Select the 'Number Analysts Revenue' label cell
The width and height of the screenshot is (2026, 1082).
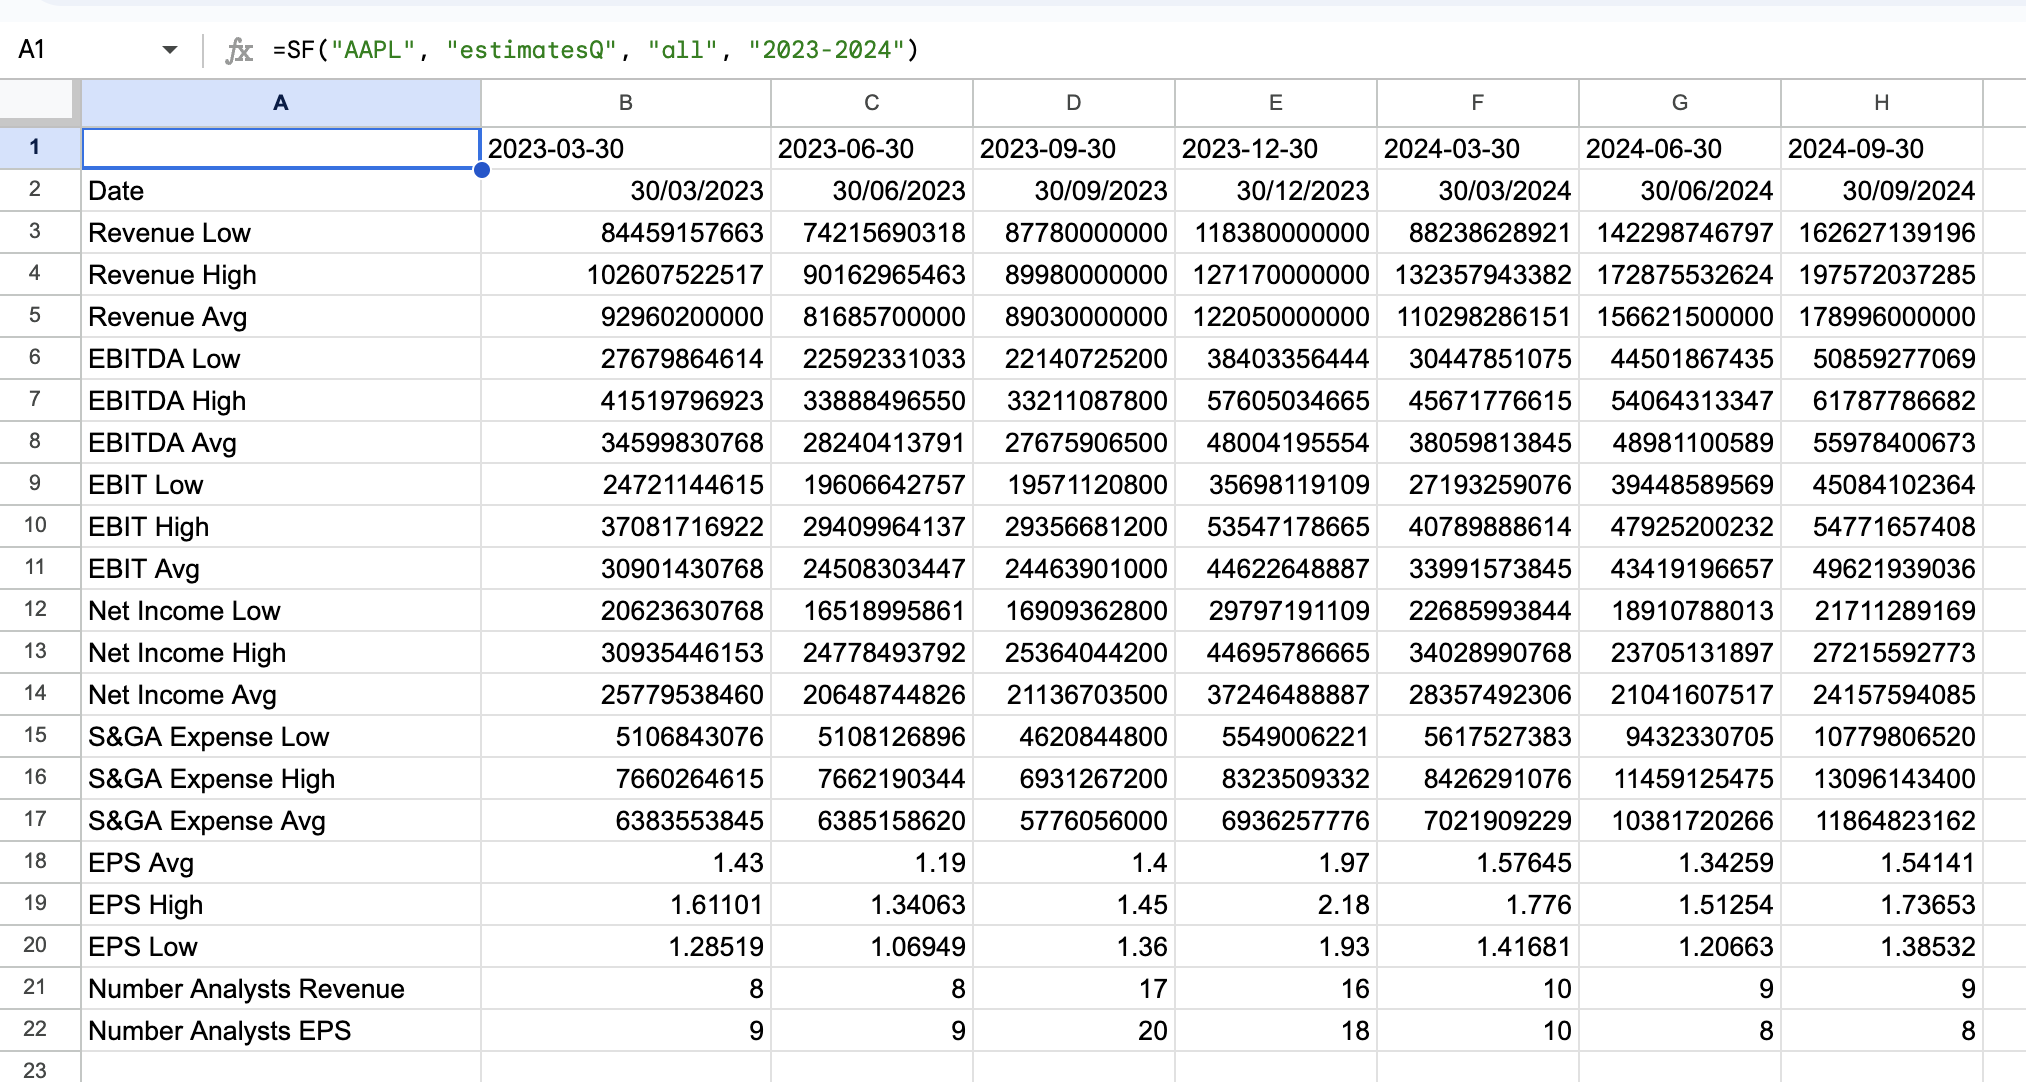(x=281, y=988)
